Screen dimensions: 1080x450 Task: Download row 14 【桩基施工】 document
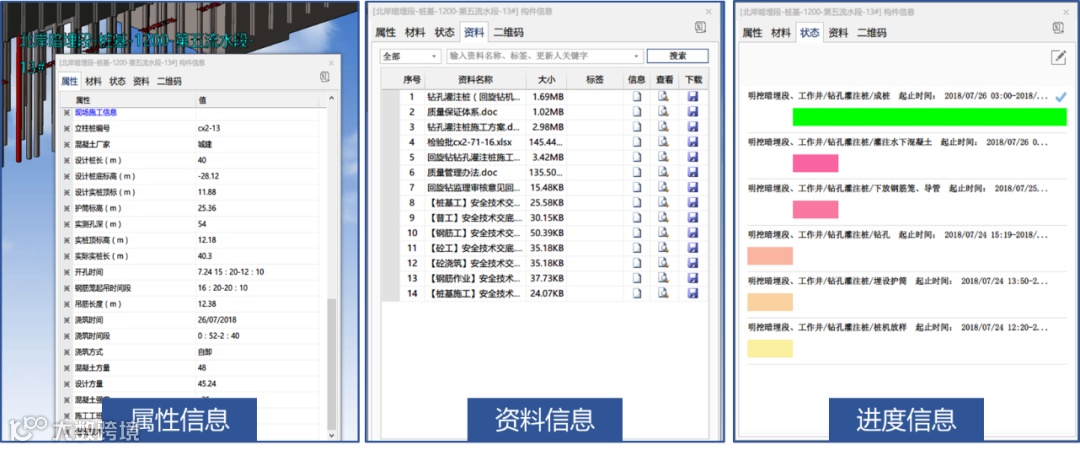pyautogui.click(x=692, y=293)
